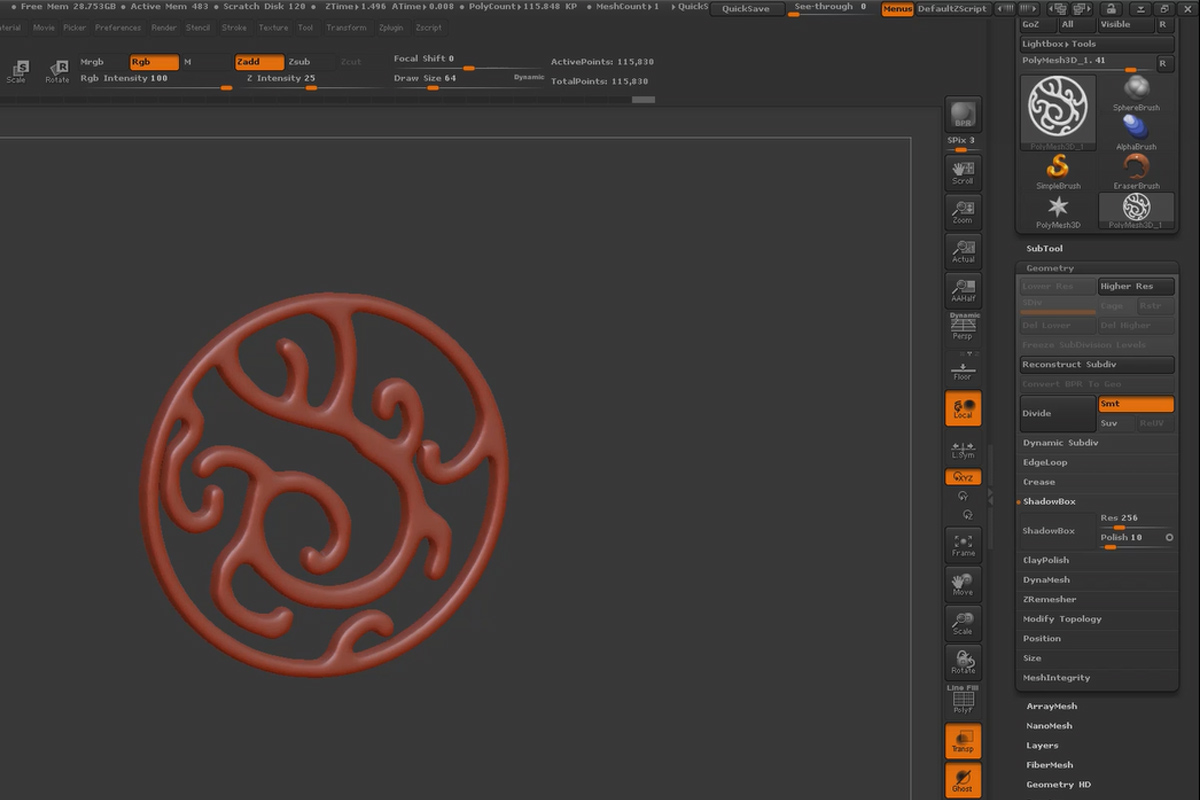
Task: Expand the ClayPolish section
Action: point(1046,560)
